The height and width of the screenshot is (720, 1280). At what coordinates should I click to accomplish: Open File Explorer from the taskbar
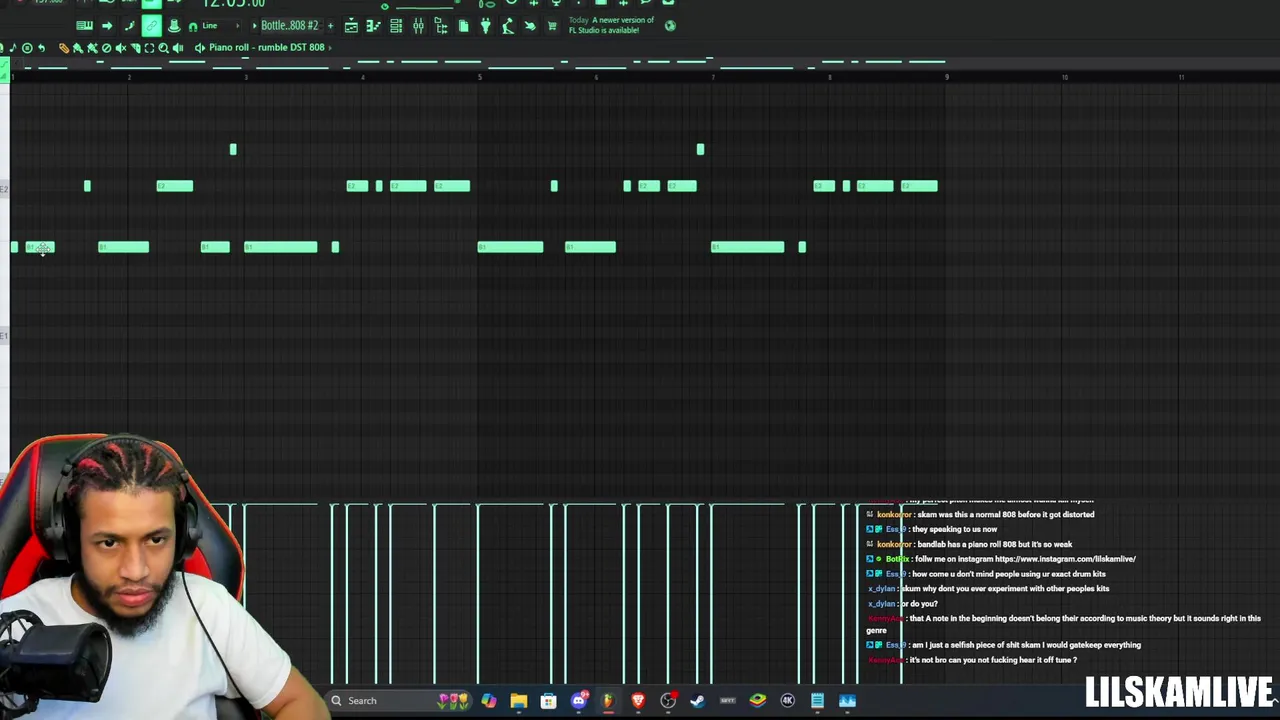[x=518, y=700]
